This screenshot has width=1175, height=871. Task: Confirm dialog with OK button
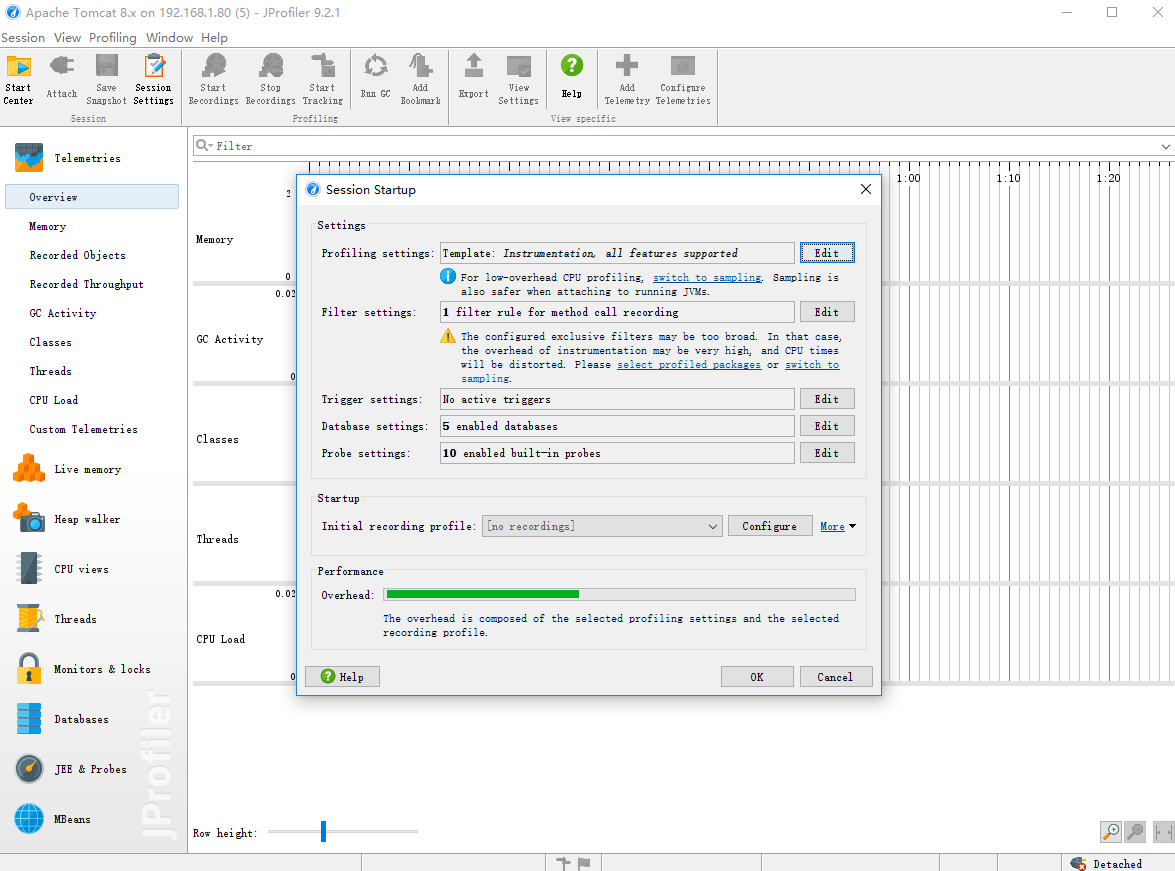click(x=757, y=677)
